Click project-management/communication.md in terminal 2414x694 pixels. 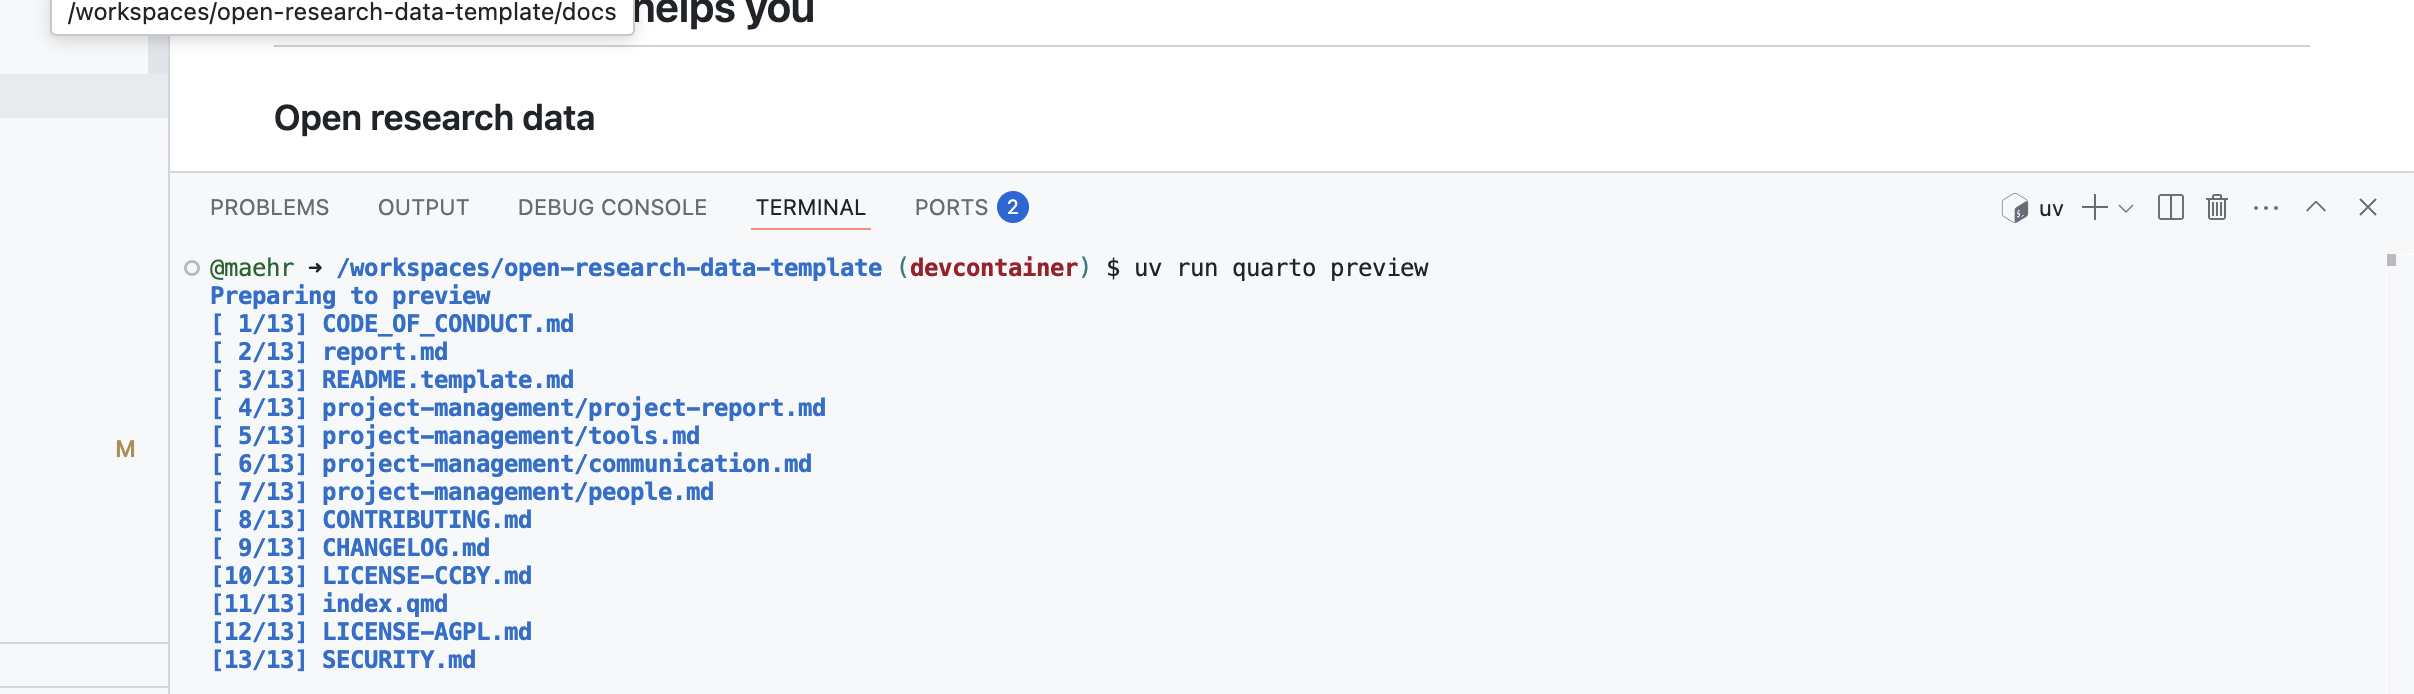coord(567,464)
